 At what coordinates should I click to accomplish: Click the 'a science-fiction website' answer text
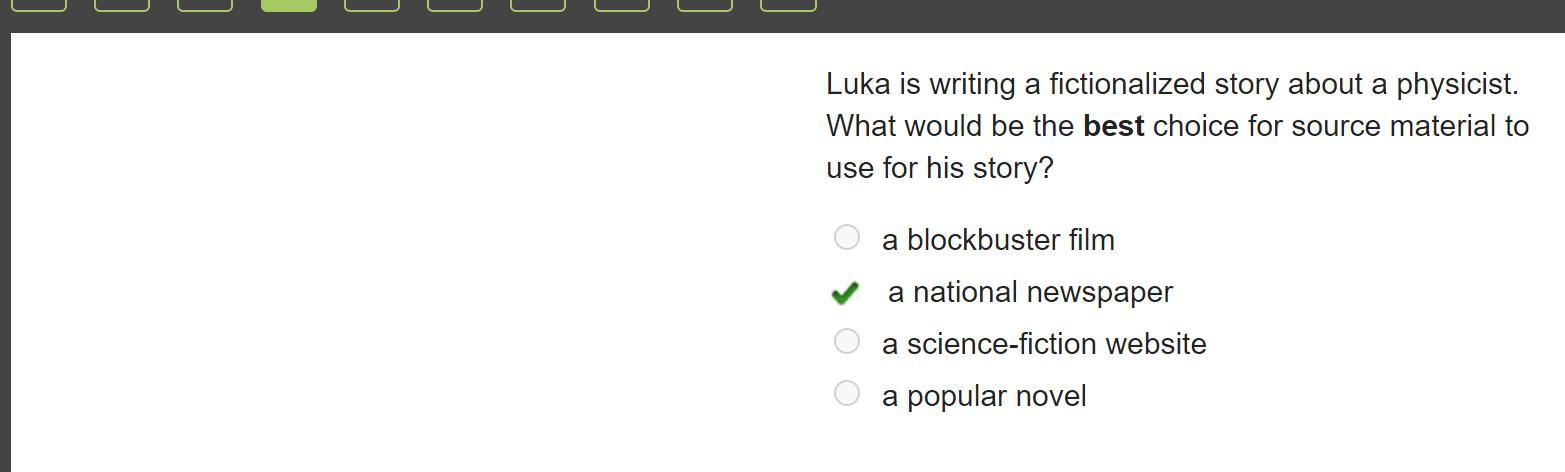[x=1044, y=344]
